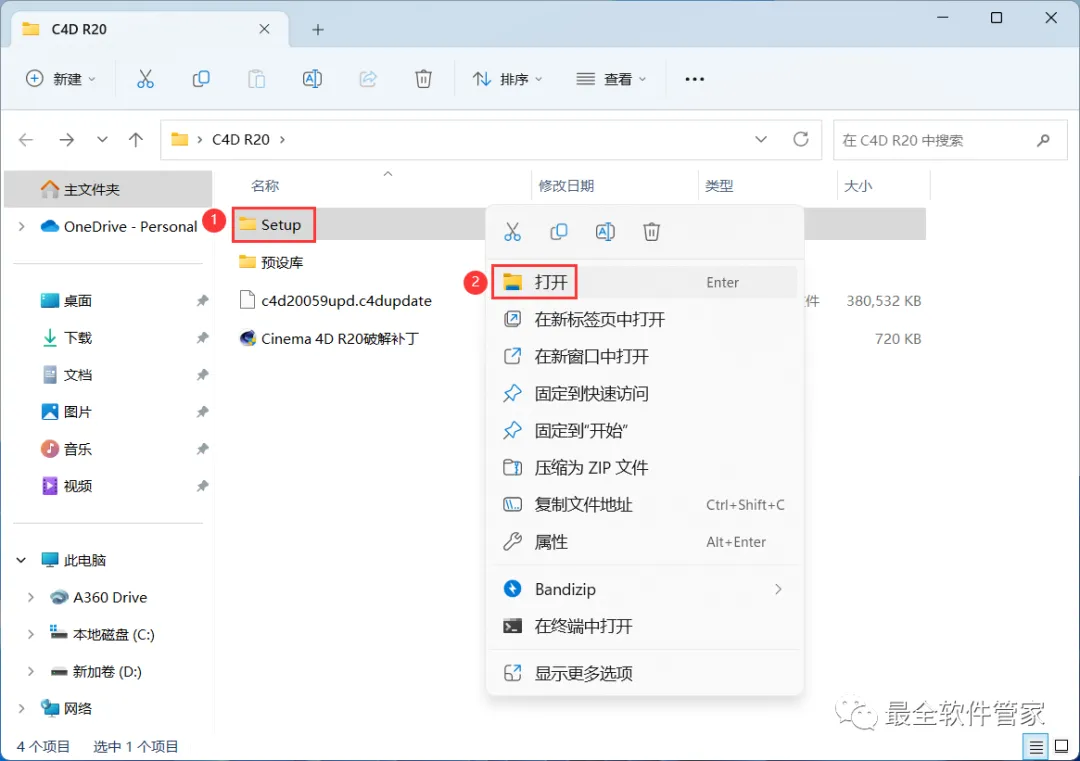Sort by the 名称 column header

pyautogui.click(x=265, y=186)
